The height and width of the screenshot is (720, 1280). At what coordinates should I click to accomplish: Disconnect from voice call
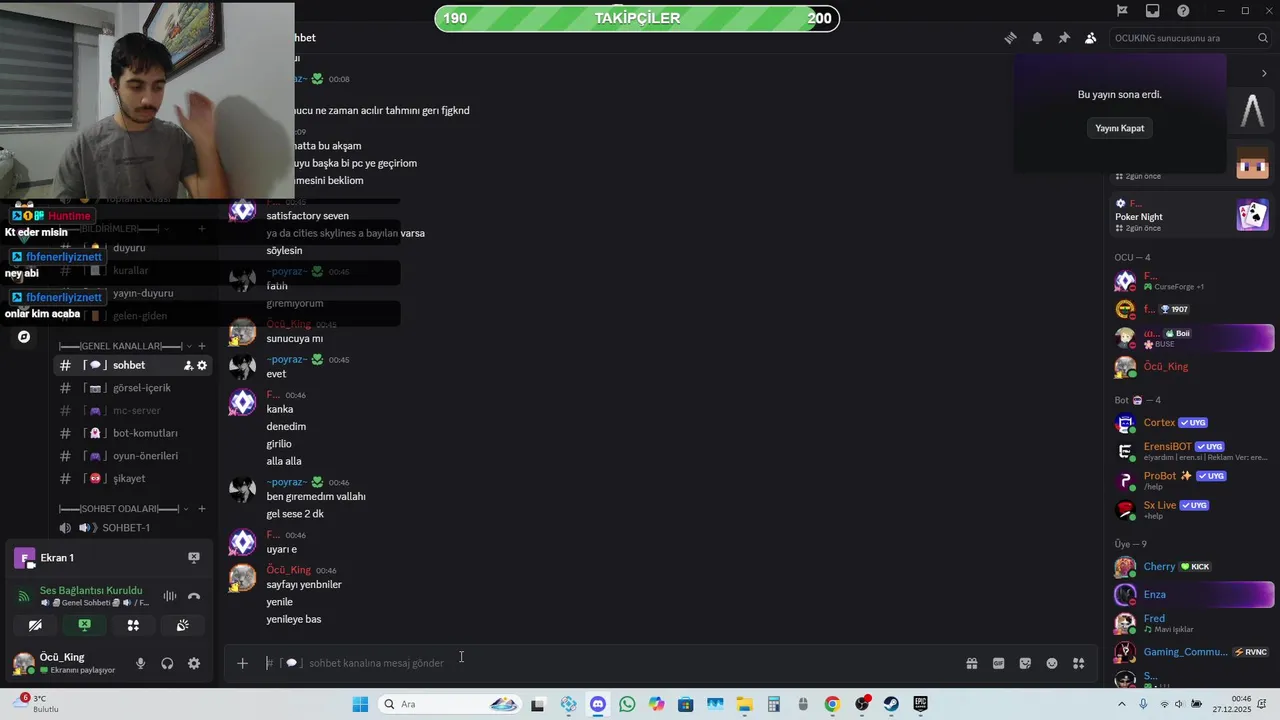(x=194, y=596)
